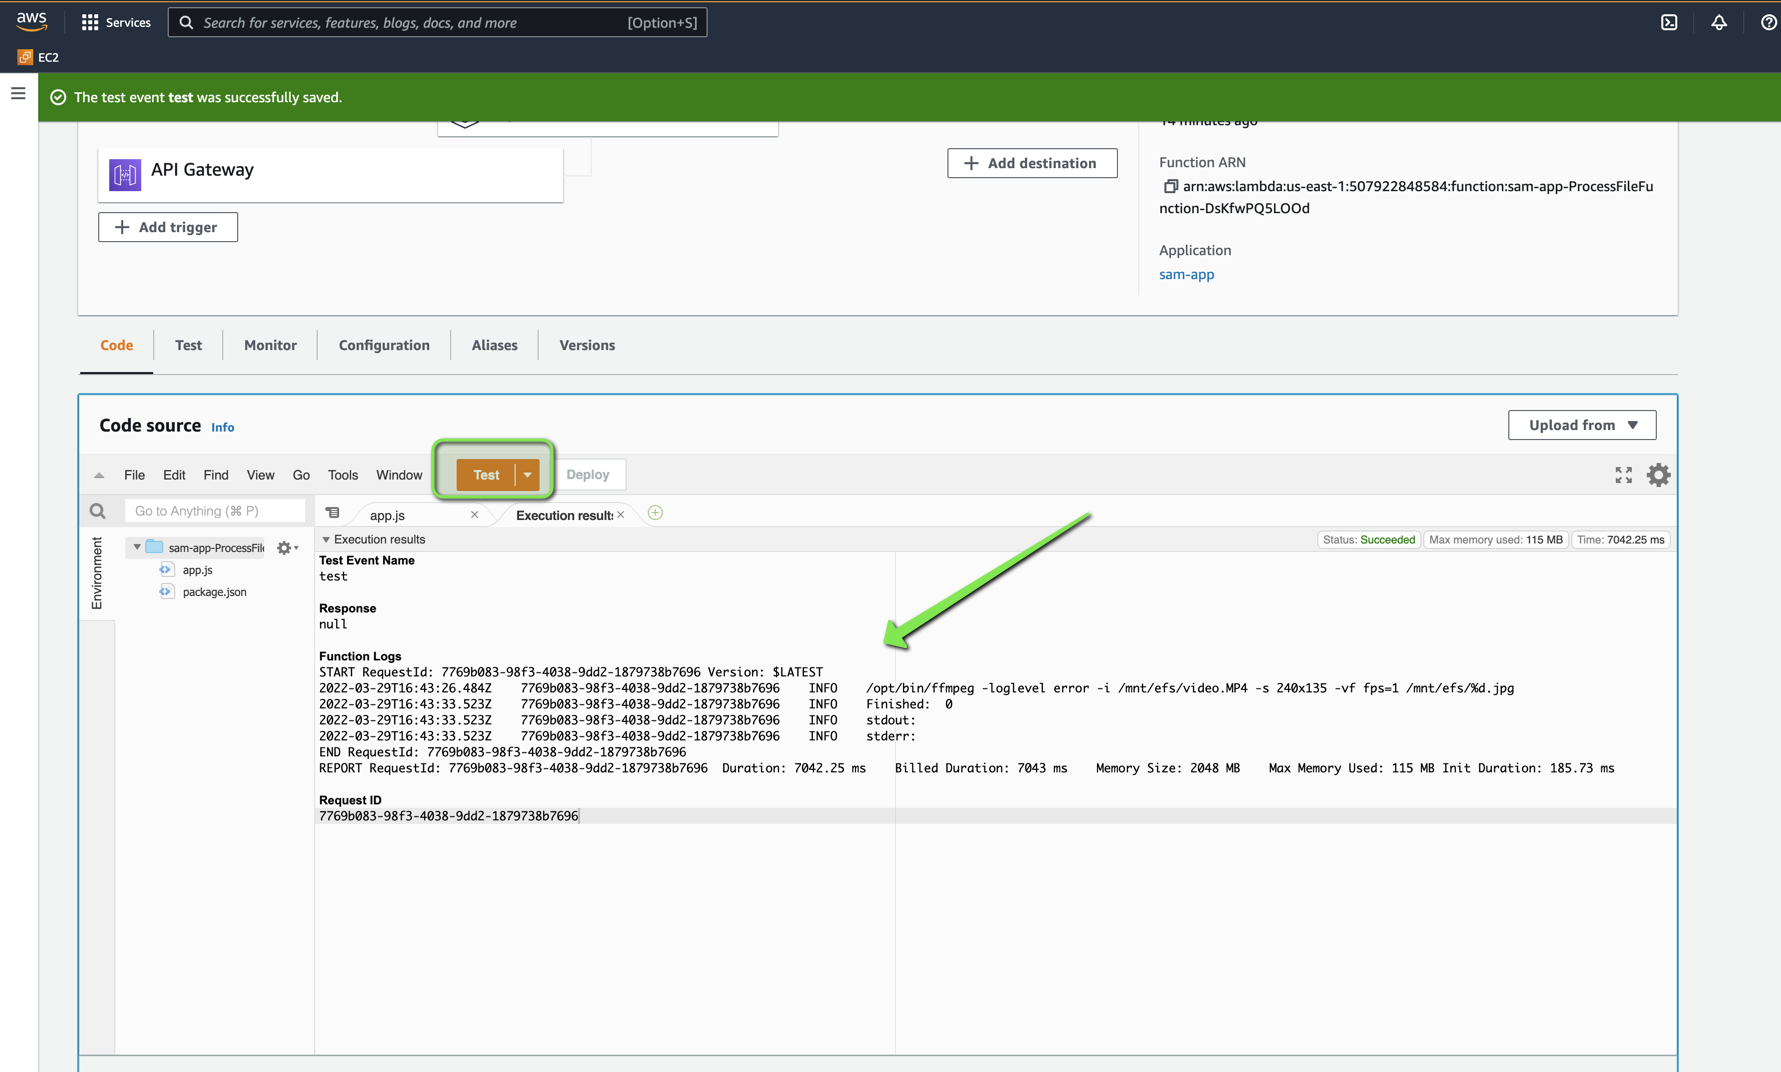1781x1072 pixels.
Task: Switch to the Aliases tab
Action: click(494, 345)
